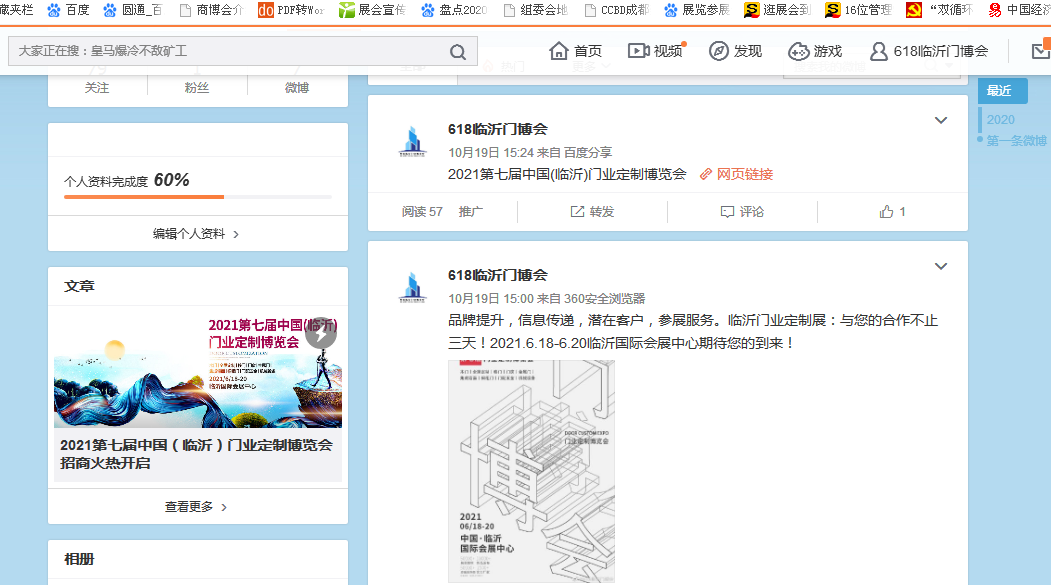Open the 618临沂门博会 account menu

(929, 51)
